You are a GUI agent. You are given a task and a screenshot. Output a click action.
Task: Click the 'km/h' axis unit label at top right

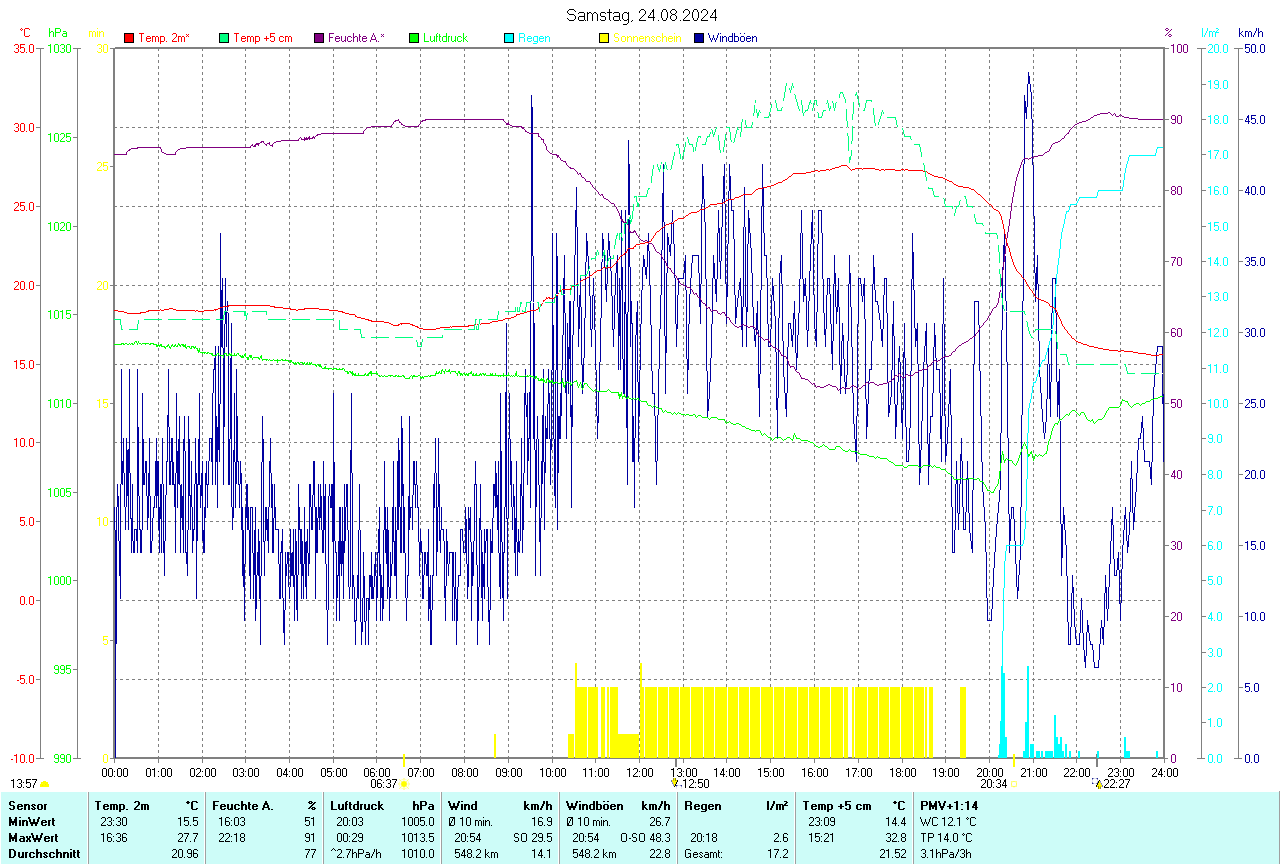[x=1251, y=33]
